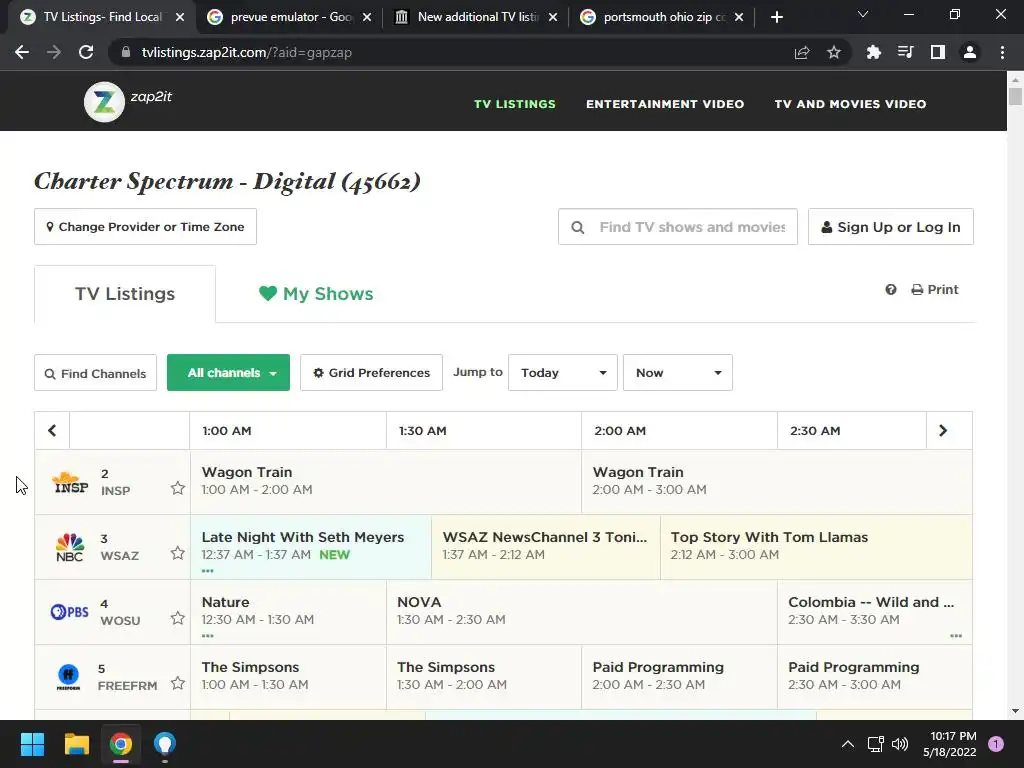Image resolution: width=1024 pixels, height=768 pixels.
Task: Click the Freeform channel logo
Action: (x=69, y=677)
